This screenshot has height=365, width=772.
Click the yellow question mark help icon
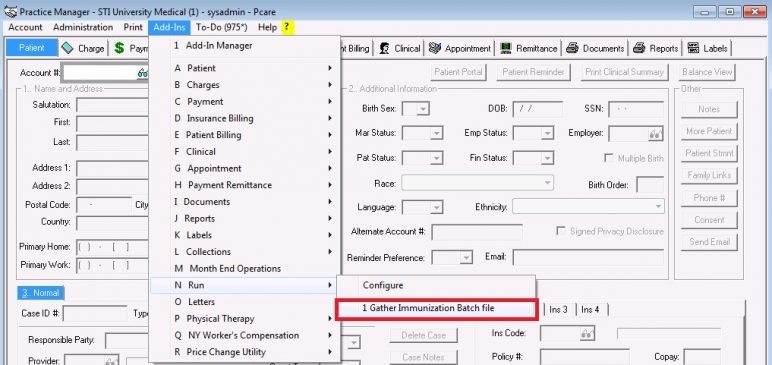287,28
